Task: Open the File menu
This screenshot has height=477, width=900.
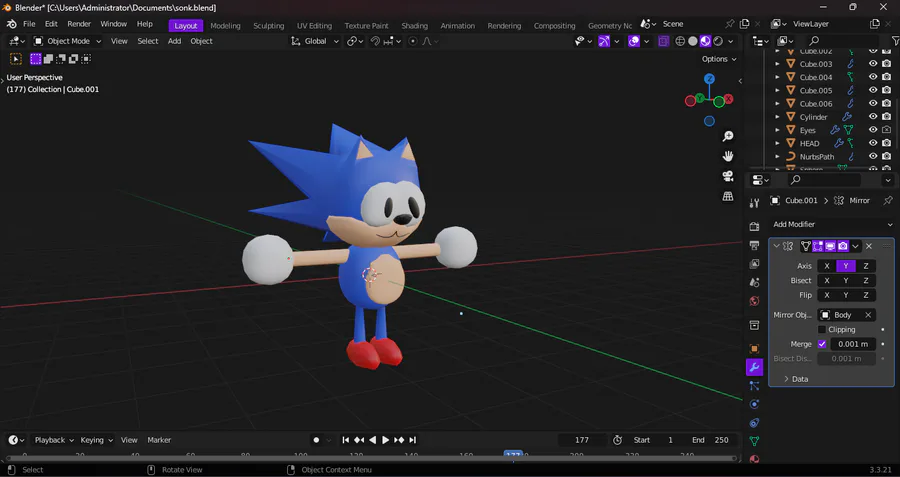Action: [x=29, y=24]
